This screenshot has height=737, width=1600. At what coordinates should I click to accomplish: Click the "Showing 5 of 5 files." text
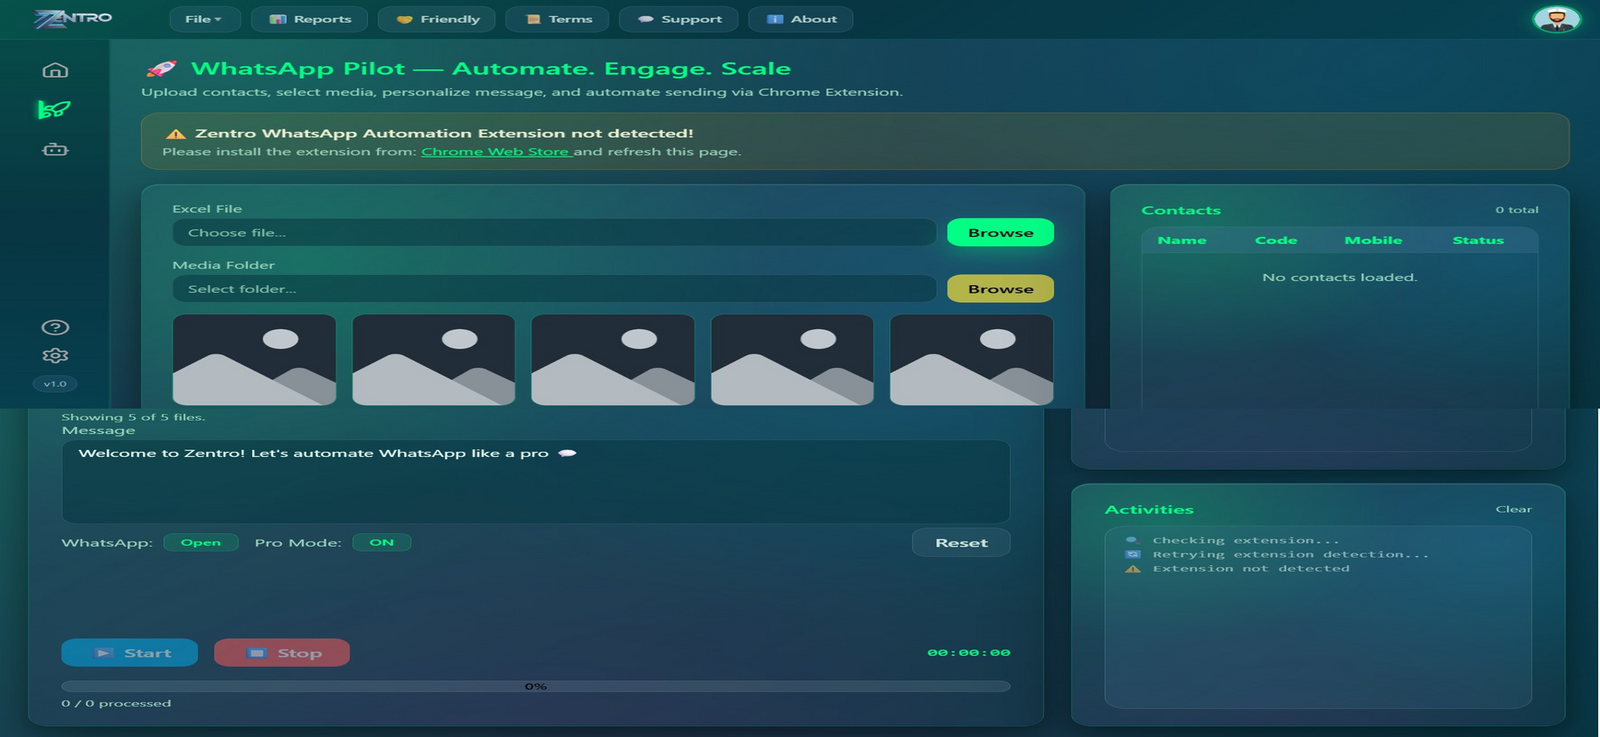[133, 417]
